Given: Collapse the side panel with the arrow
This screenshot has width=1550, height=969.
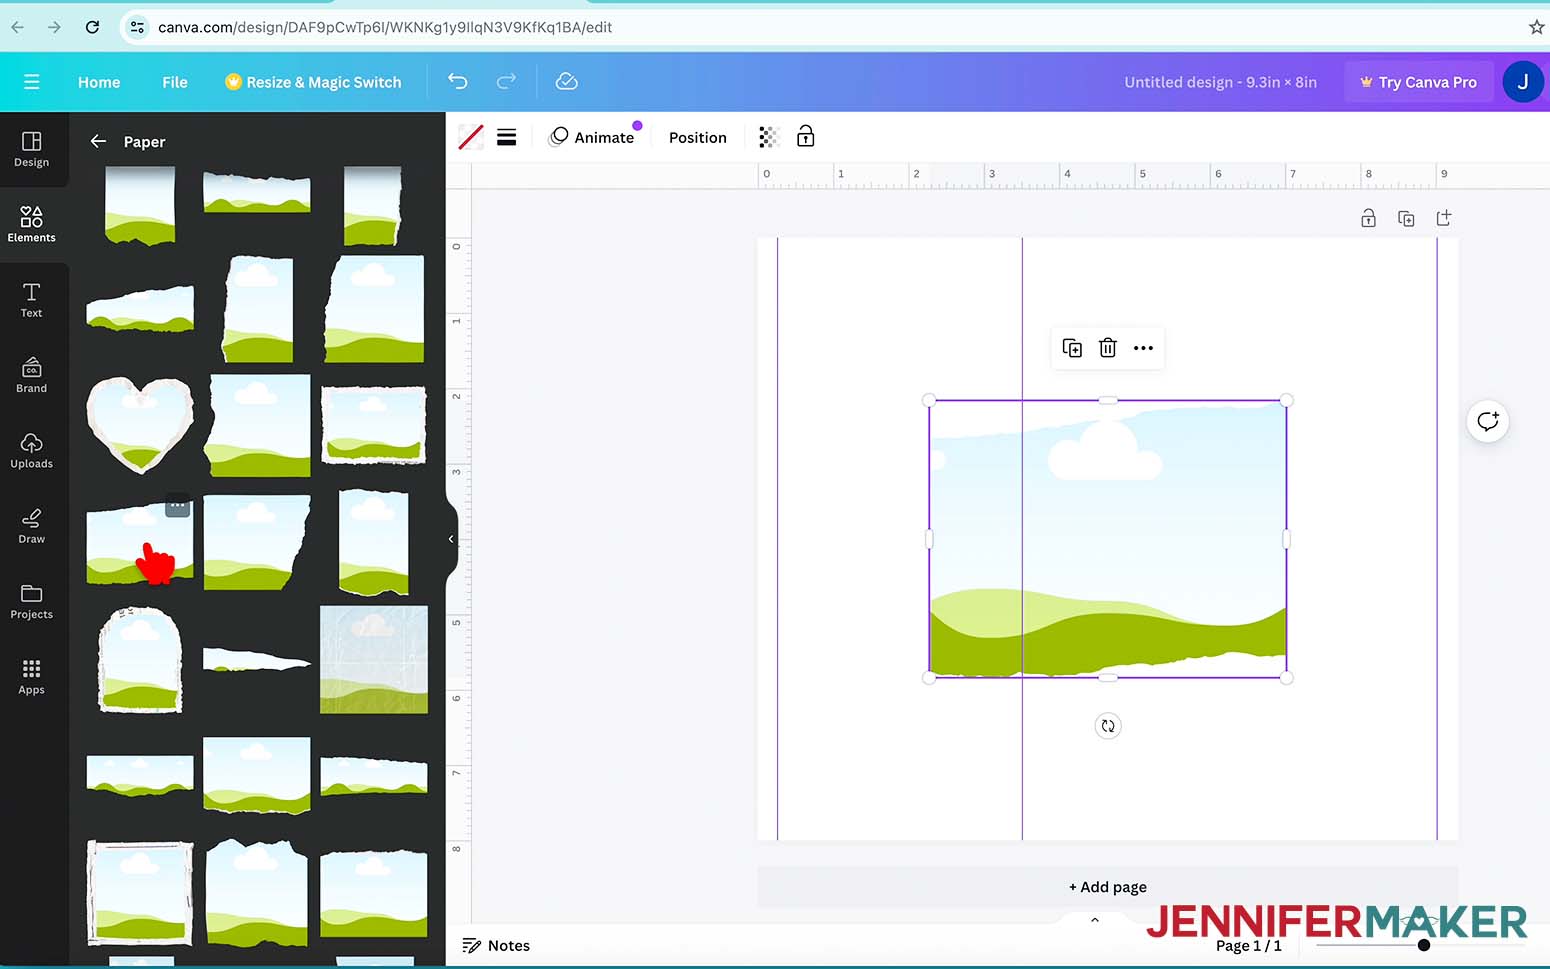Looking at the screenshot, I should 451,539.
